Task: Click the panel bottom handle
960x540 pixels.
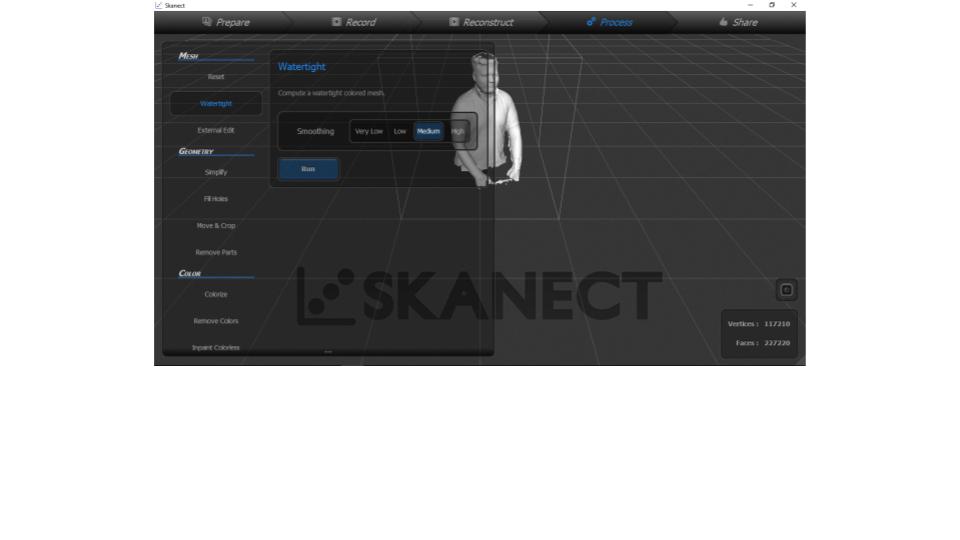Action: click(x=328, y=352)
